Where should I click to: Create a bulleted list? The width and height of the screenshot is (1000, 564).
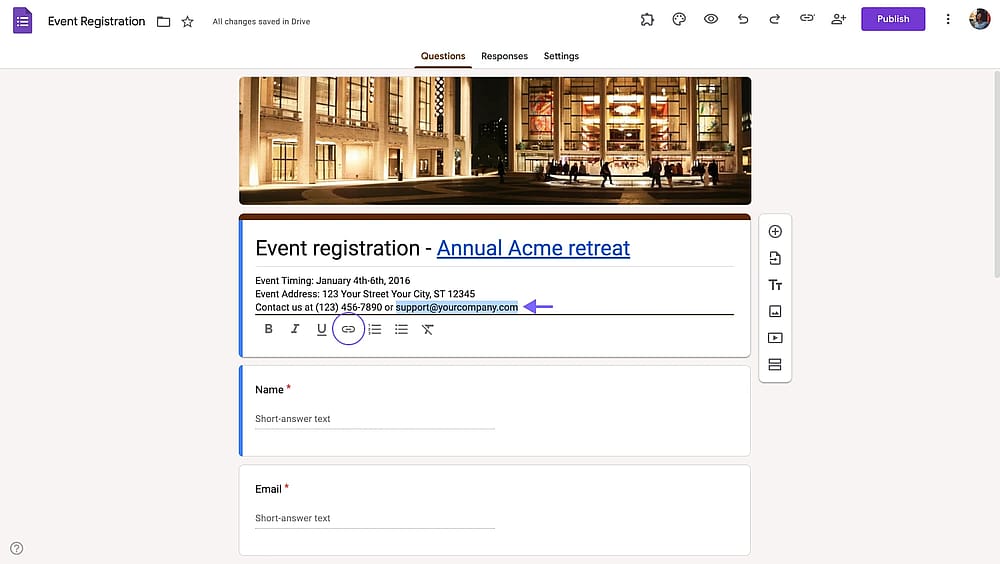coord(401,329)
